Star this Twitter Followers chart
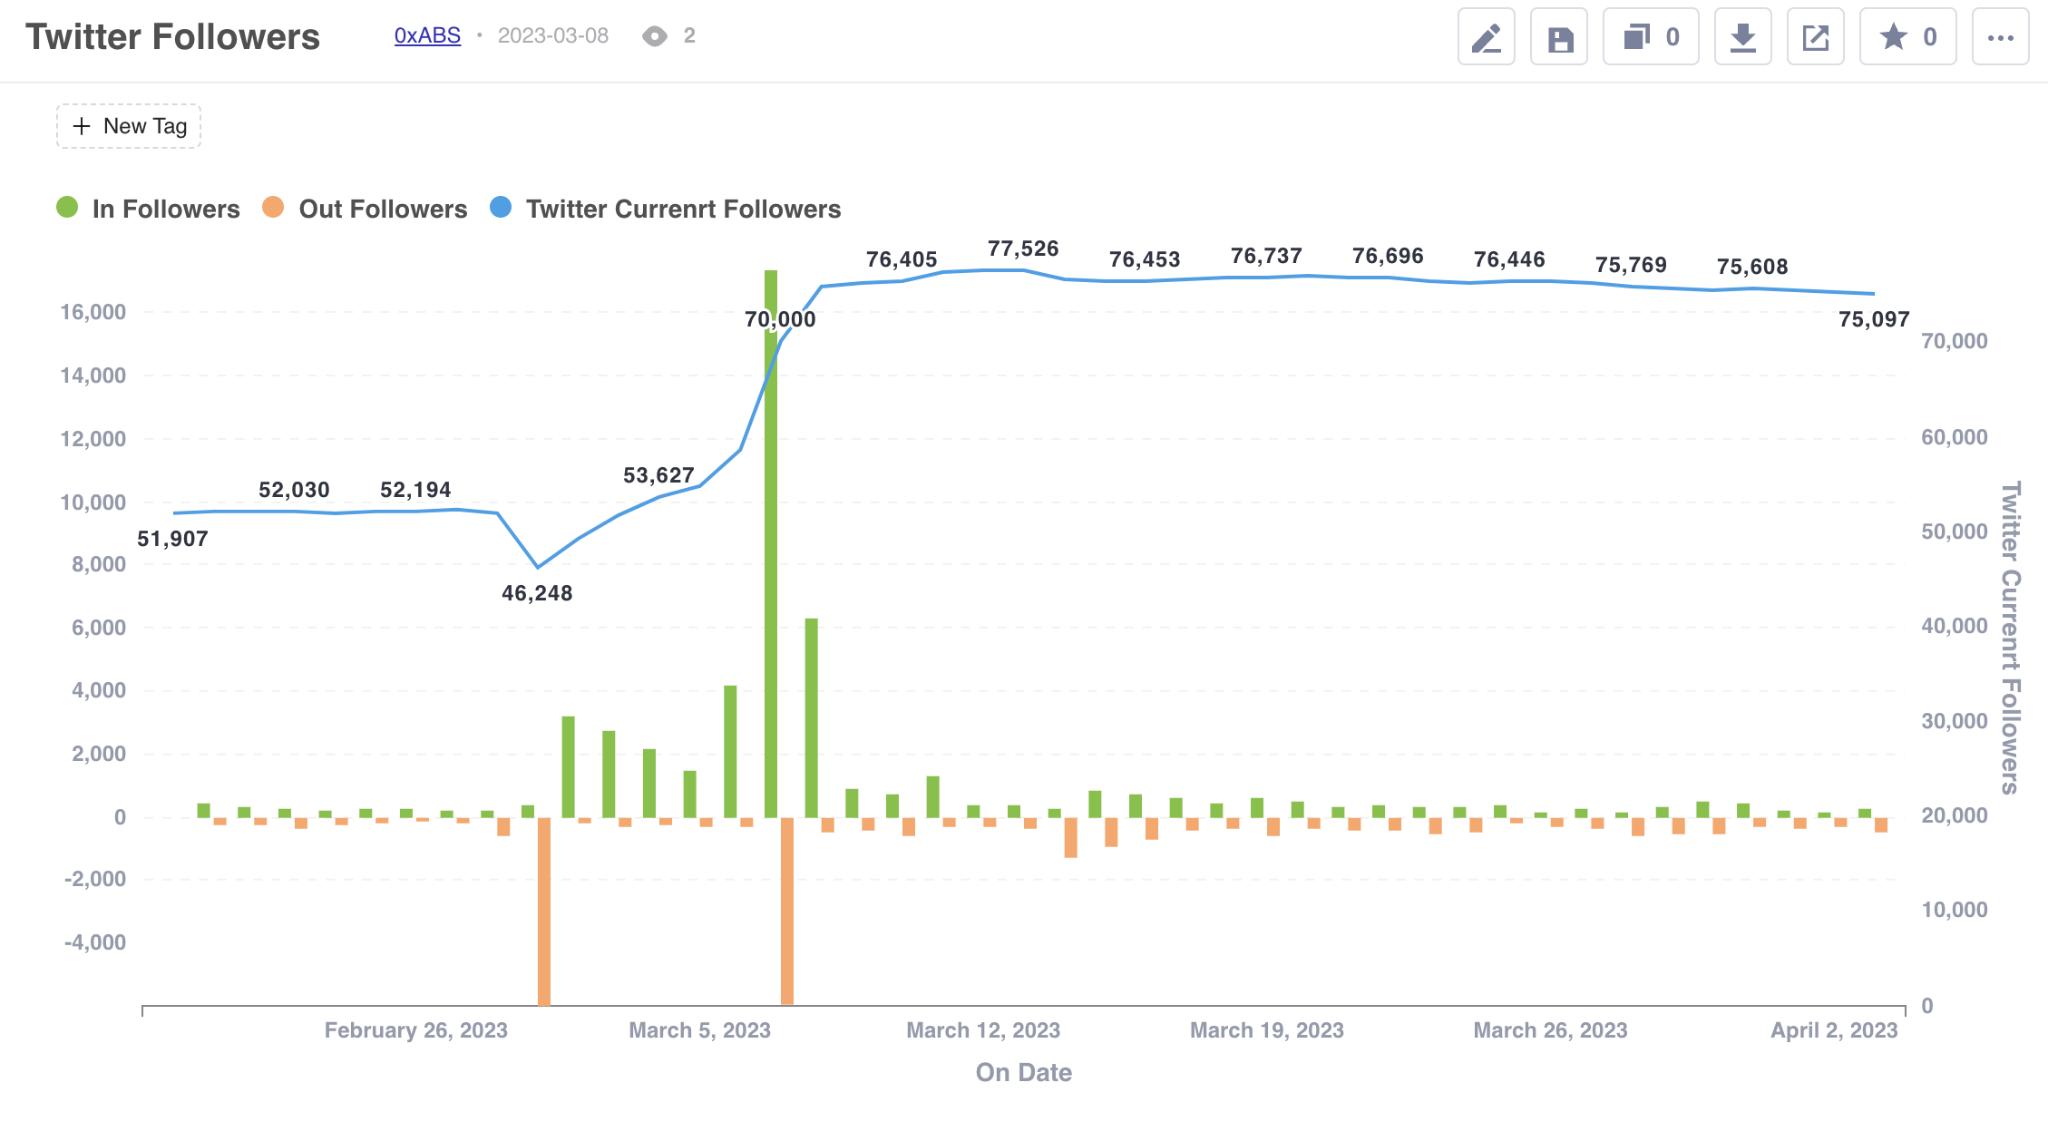The height and width of the screenshot is (1134, 2048). 1908,38
